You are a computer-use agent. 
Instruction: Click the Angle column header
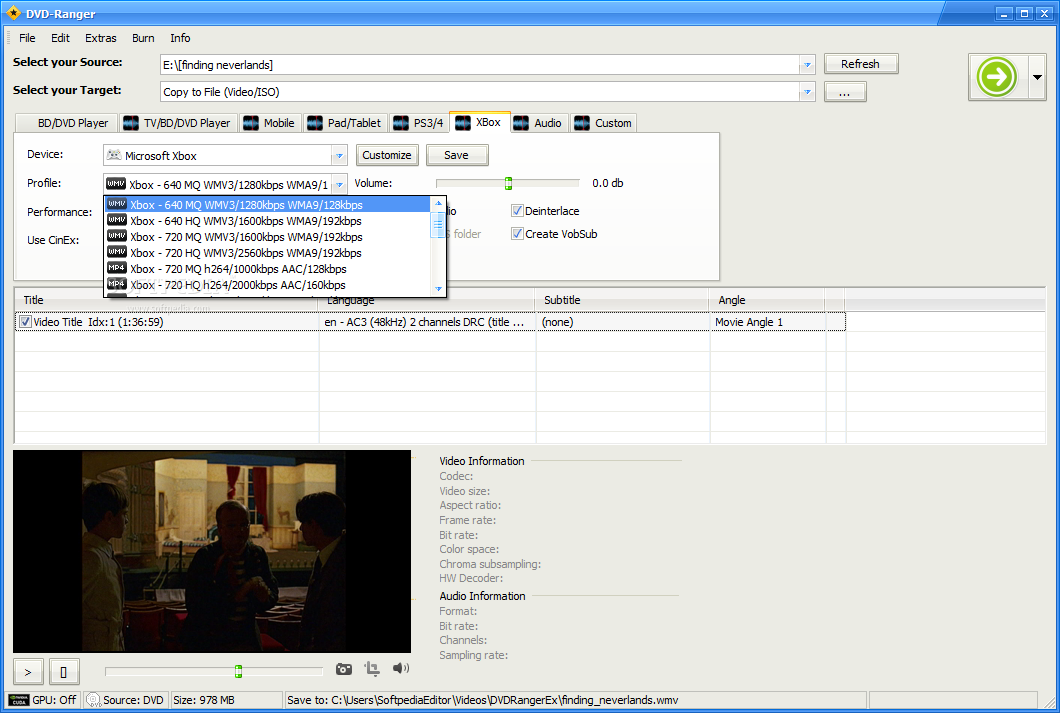coord(767,300)
